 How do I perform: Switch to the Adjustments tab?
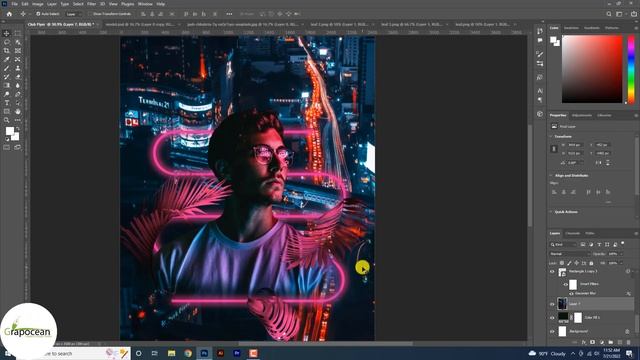point(582,116)
